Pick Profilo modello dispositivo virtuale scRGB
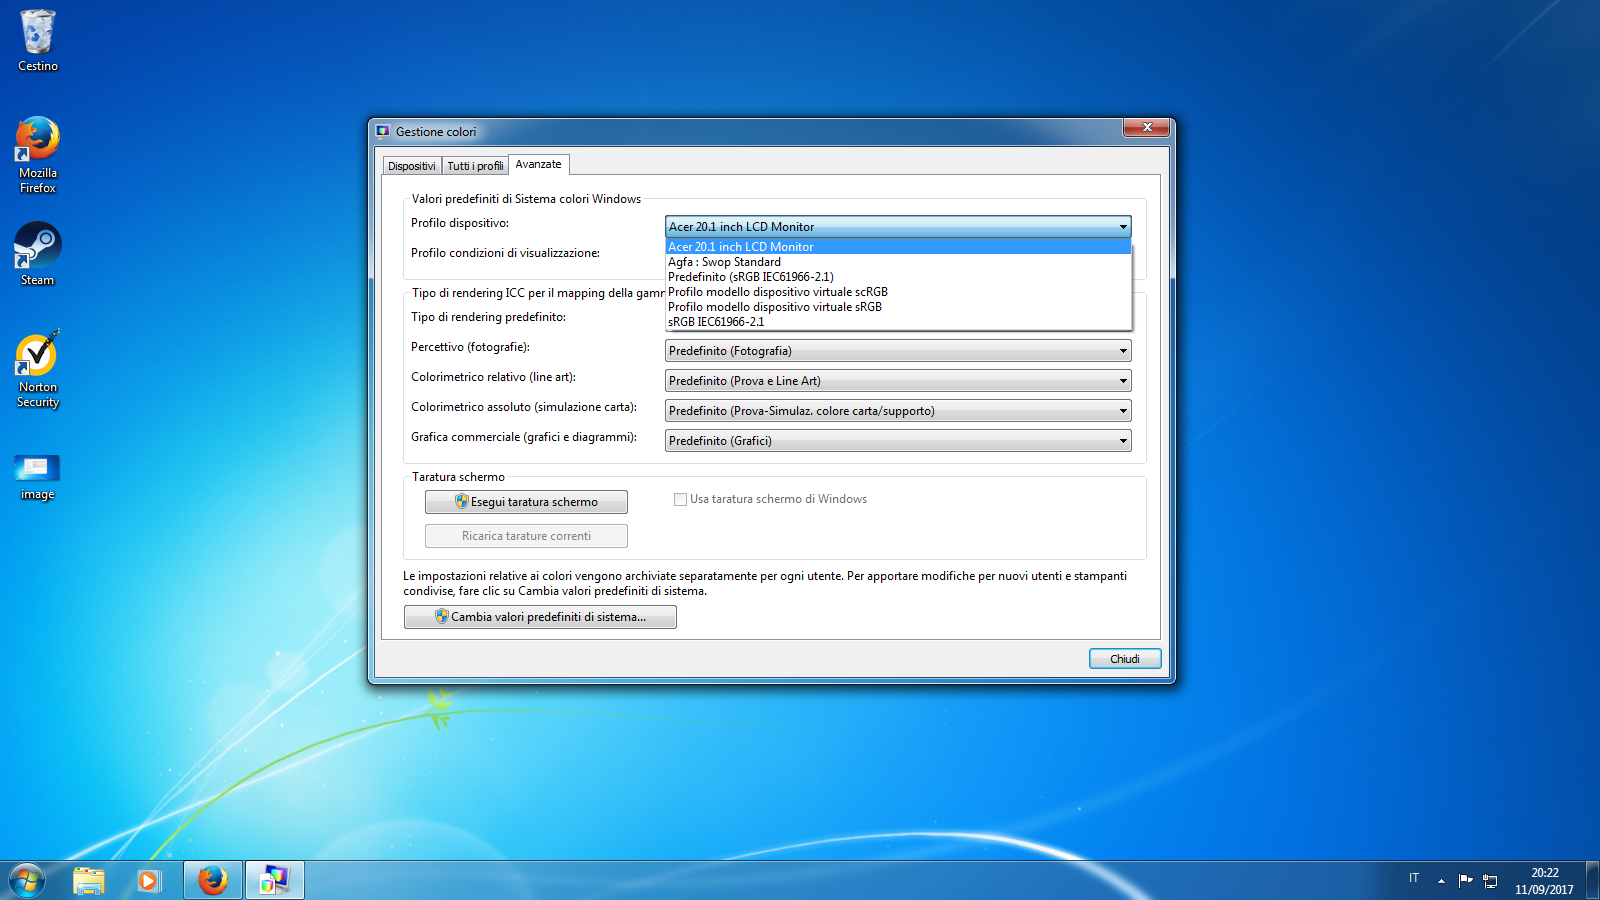This screenshot has height=900, width=1600. tap(898, 292)
